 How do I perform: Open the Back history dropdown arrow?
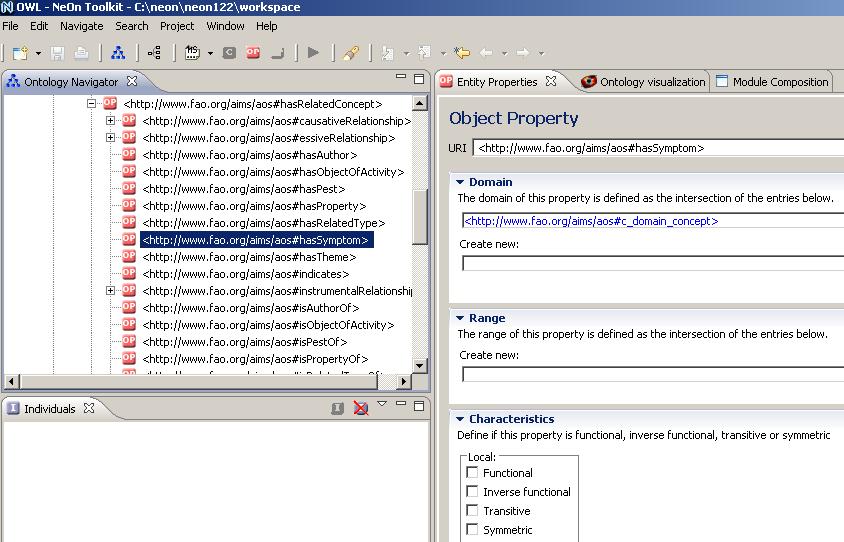504,53
